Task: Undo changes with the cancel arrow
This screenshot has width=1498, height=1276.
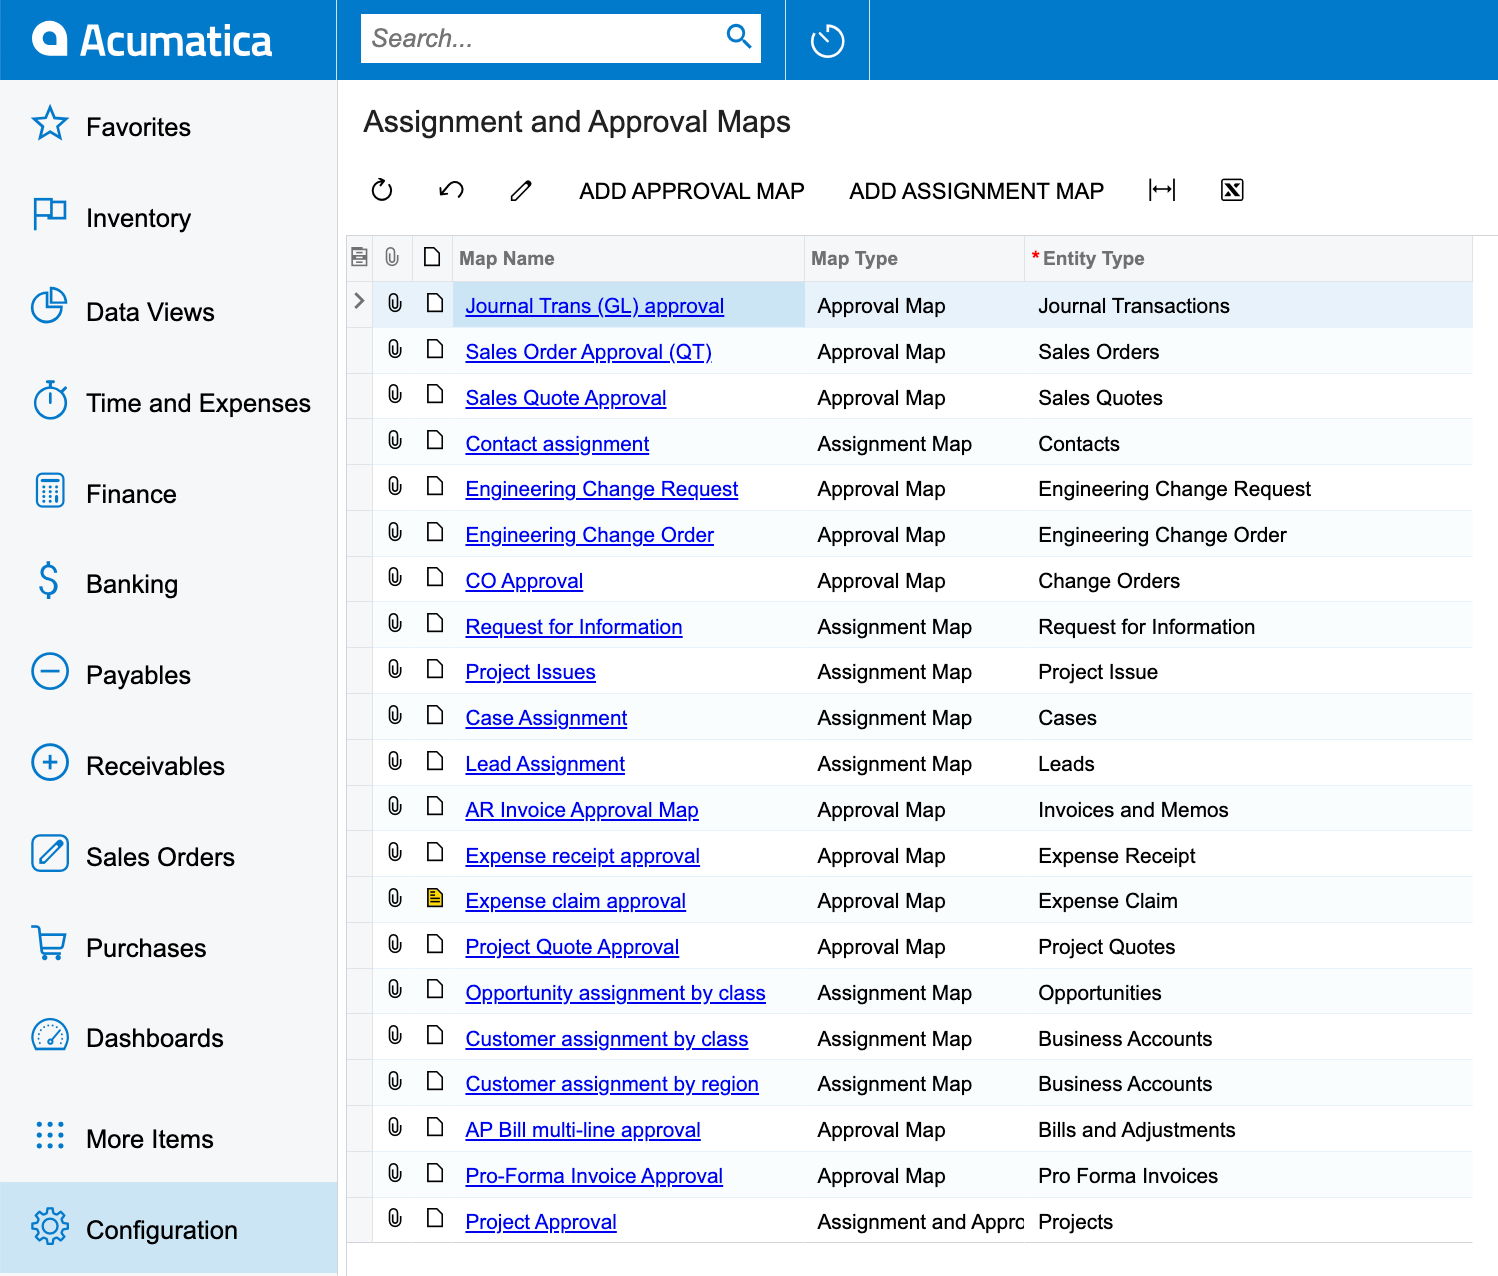Action: (x=451, y=190)
